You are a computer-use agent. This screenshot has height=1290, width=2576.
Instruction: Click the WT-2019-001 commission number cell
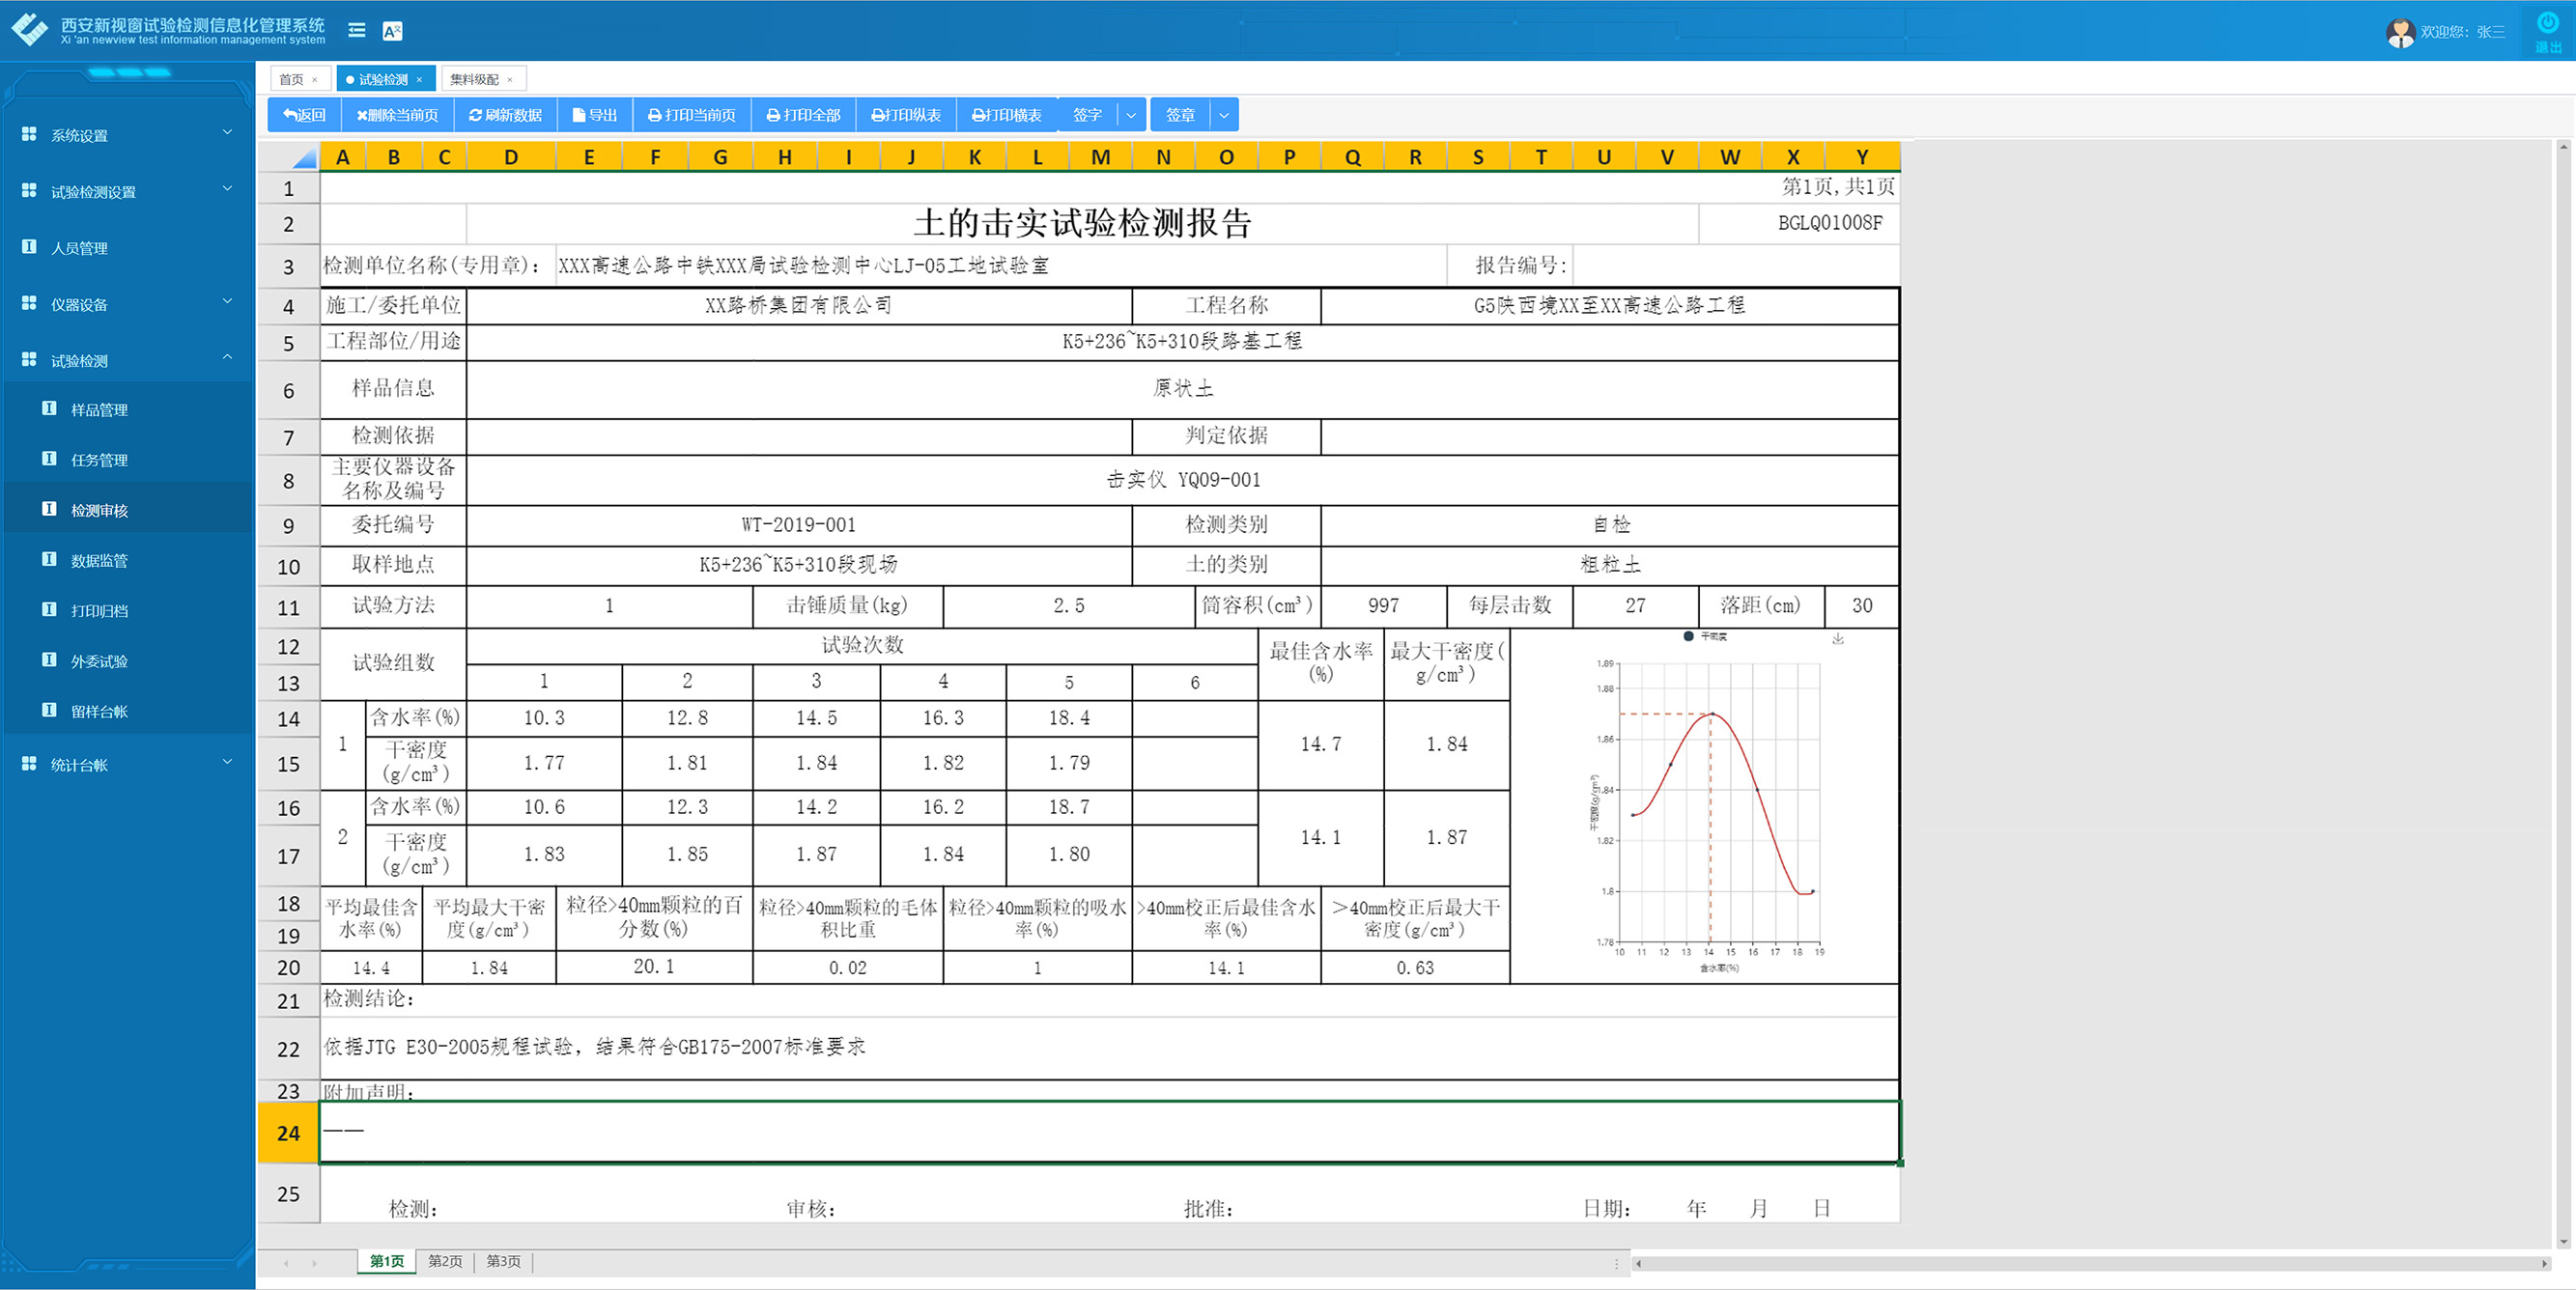point(799,525)
